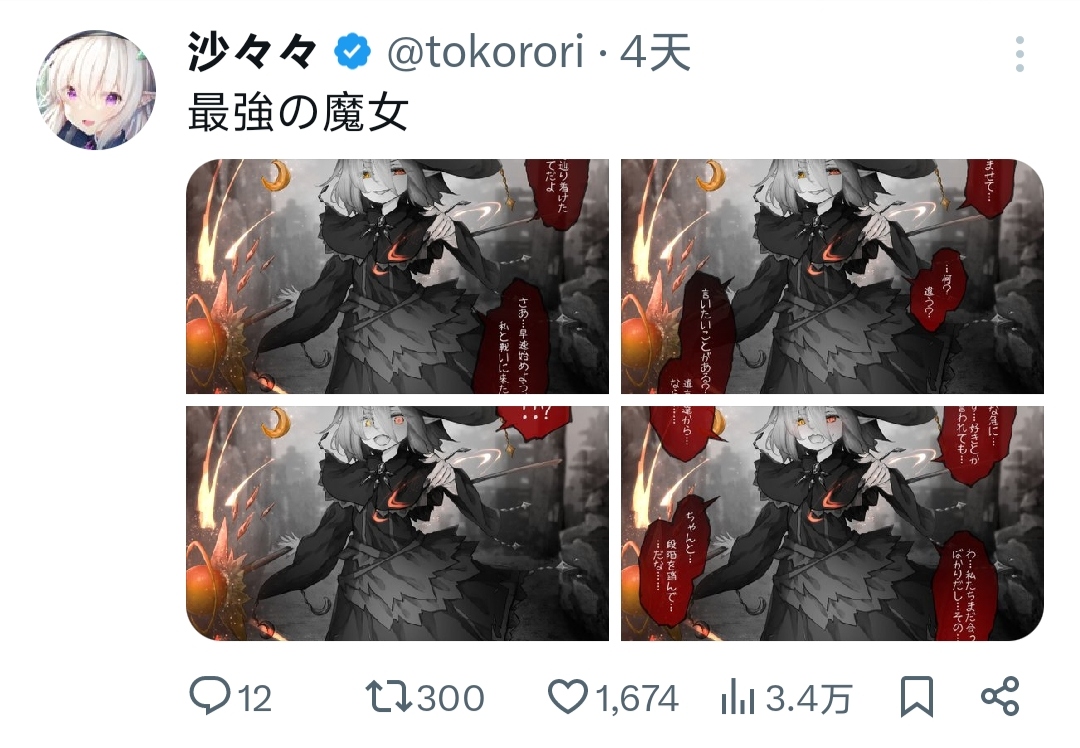Screen dimensions: 1080x748
Task: Tap the repost arrows icon
Action: click(388, 696)
